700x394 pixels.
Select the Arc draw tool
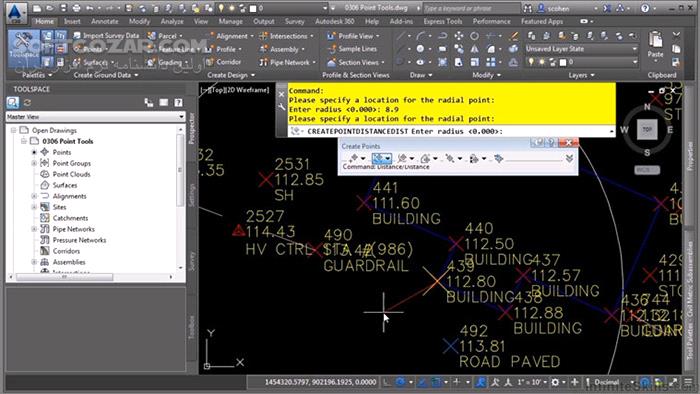pos(421,36)
